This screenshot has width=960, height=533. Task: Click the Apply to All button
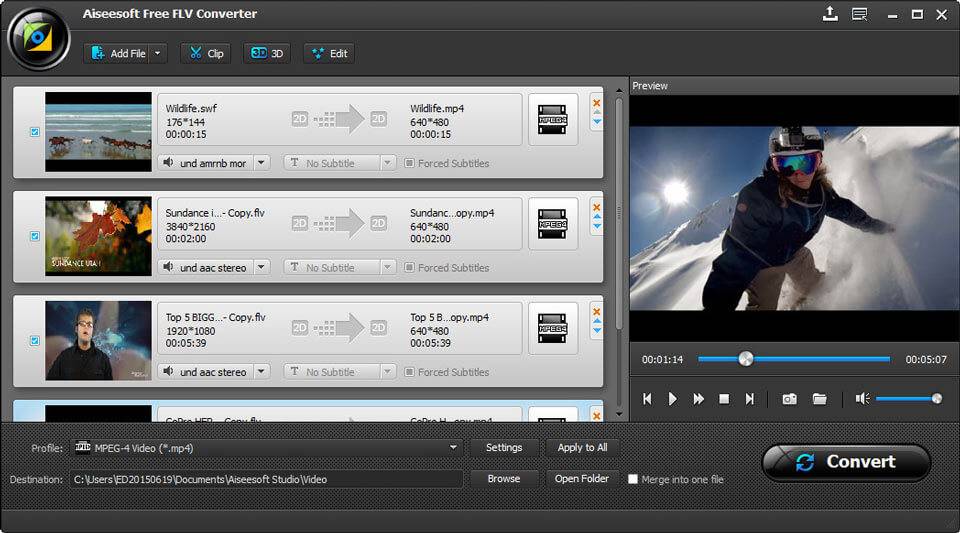point(582,448)
